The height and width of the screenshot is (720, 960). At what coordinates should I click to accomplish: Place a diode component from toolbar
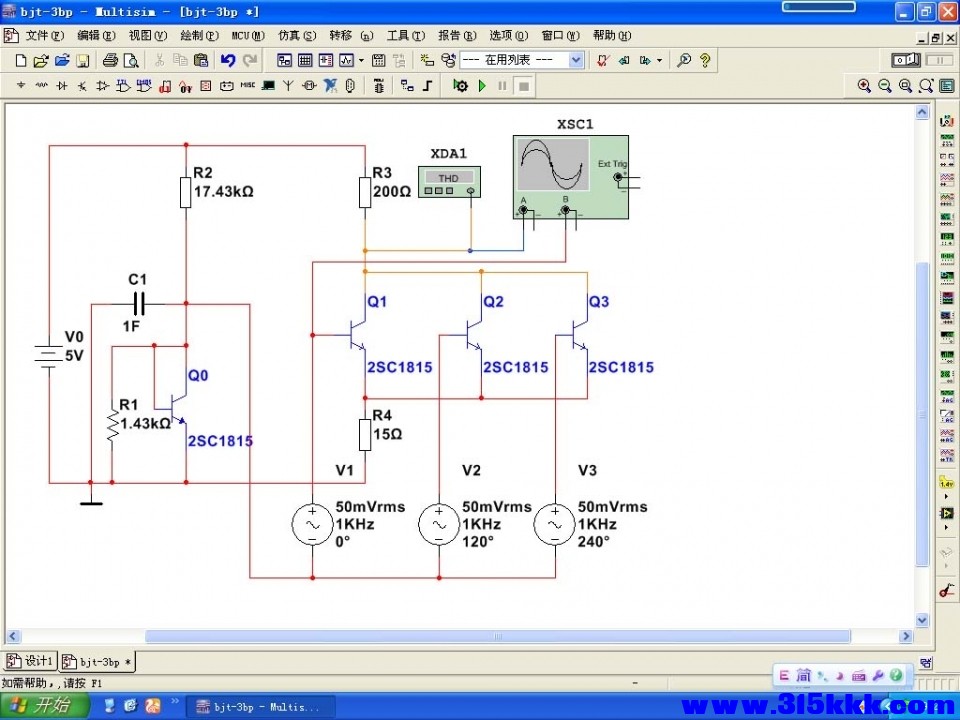tap(62, 86)
